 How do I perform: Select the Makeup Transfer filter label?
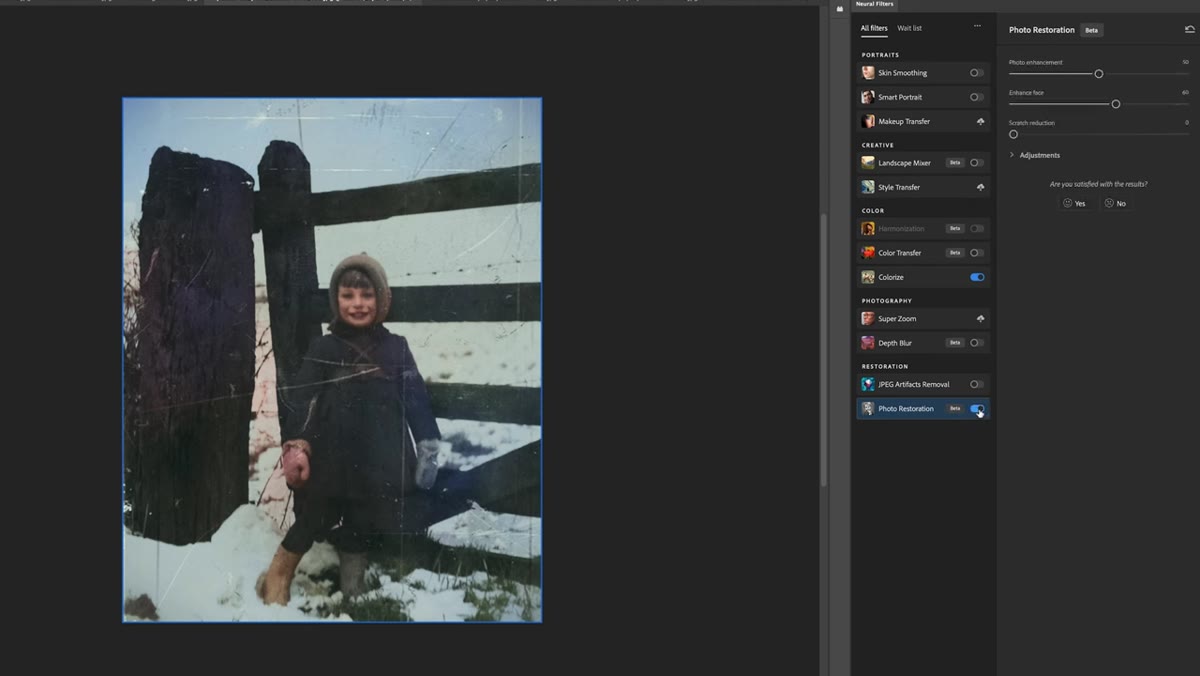tap(904, 121)
